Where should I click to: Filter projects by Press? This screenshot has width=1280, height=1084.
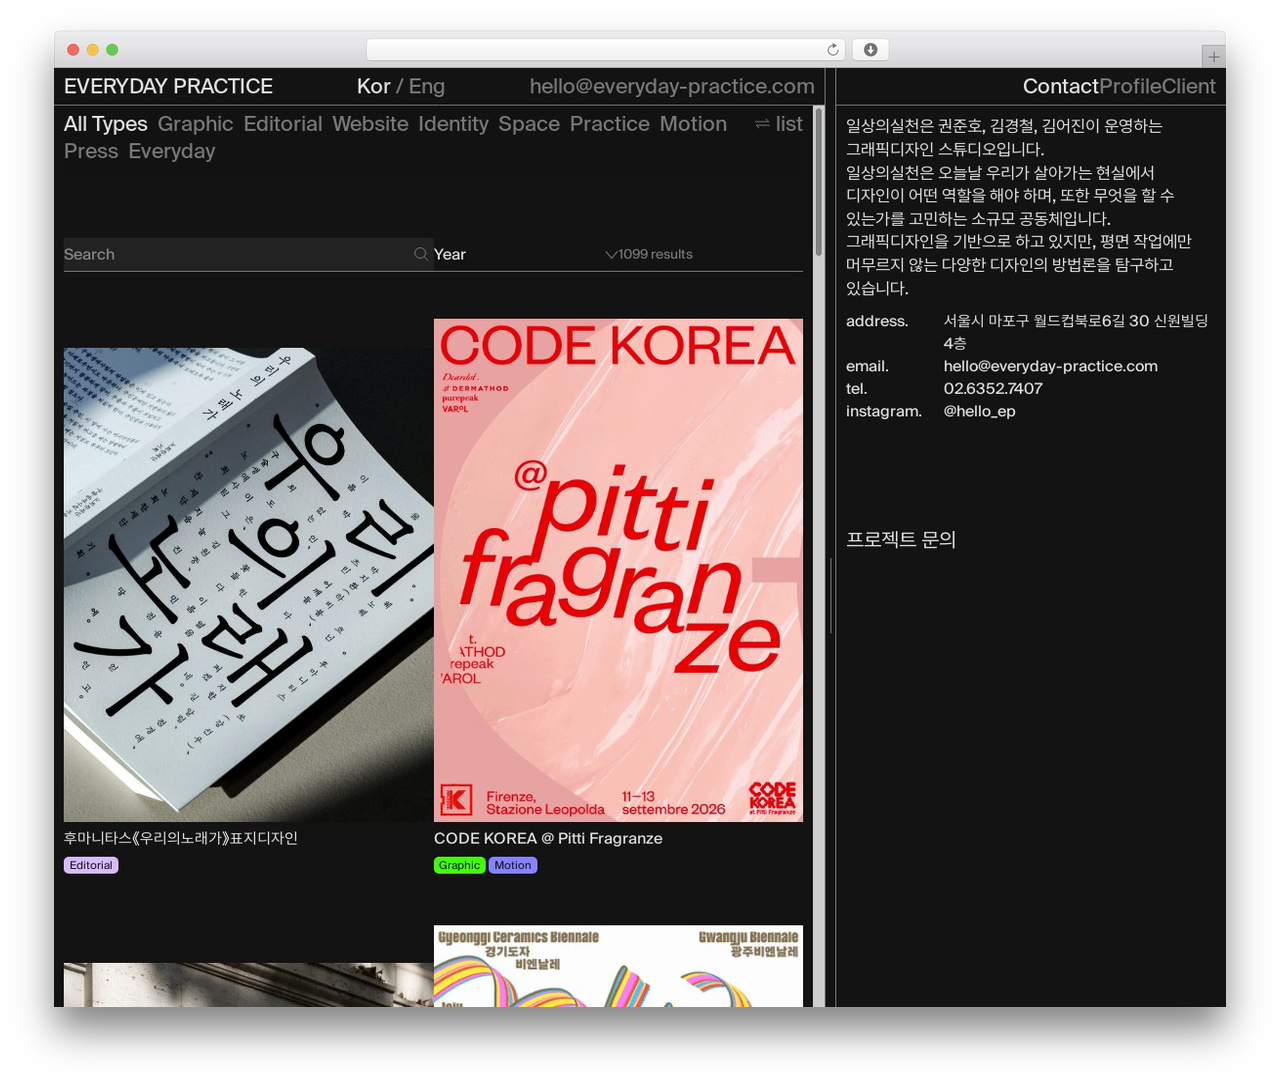tap(91, 151)
